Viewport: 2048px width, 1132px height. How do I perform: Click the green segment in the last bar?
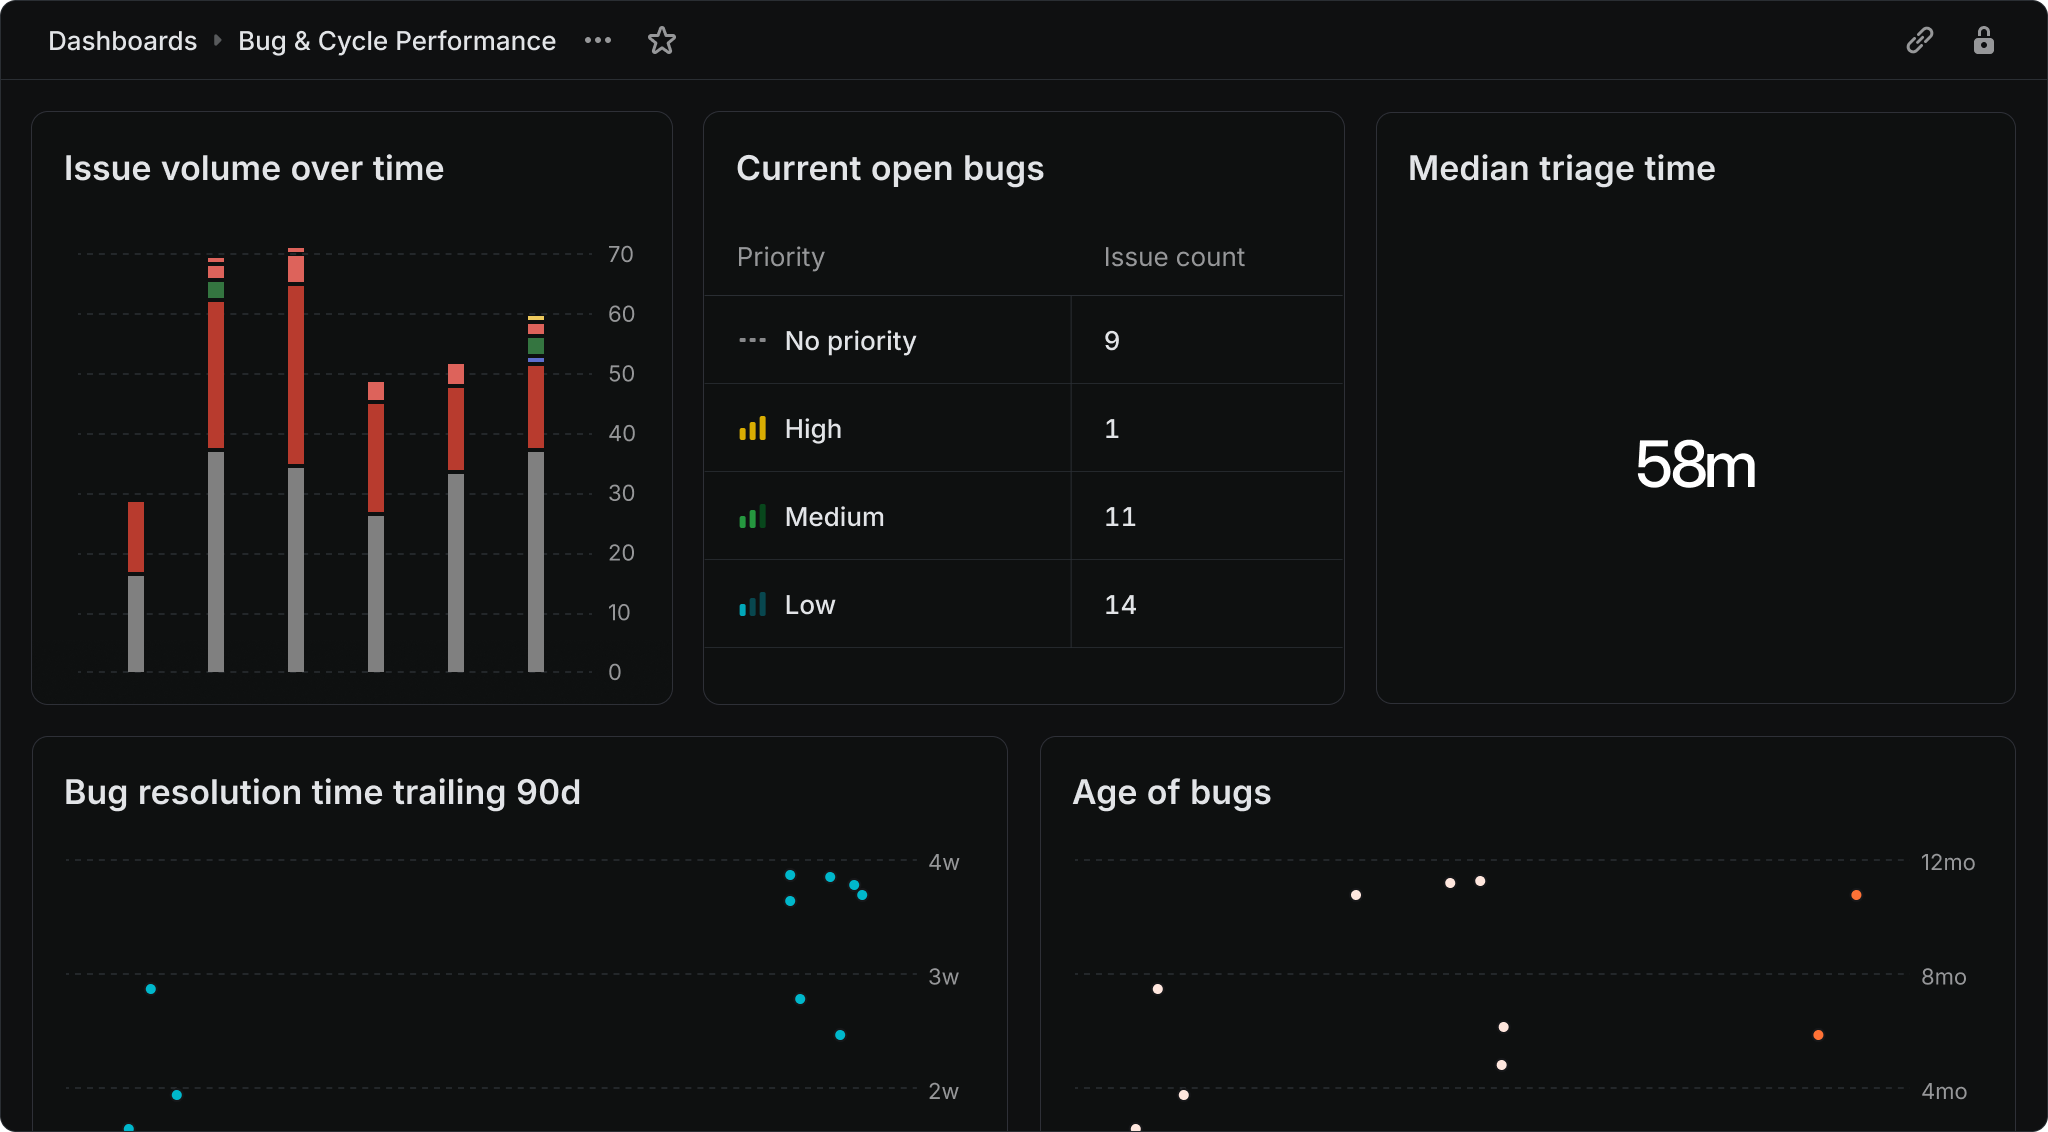tap(536, 346)
